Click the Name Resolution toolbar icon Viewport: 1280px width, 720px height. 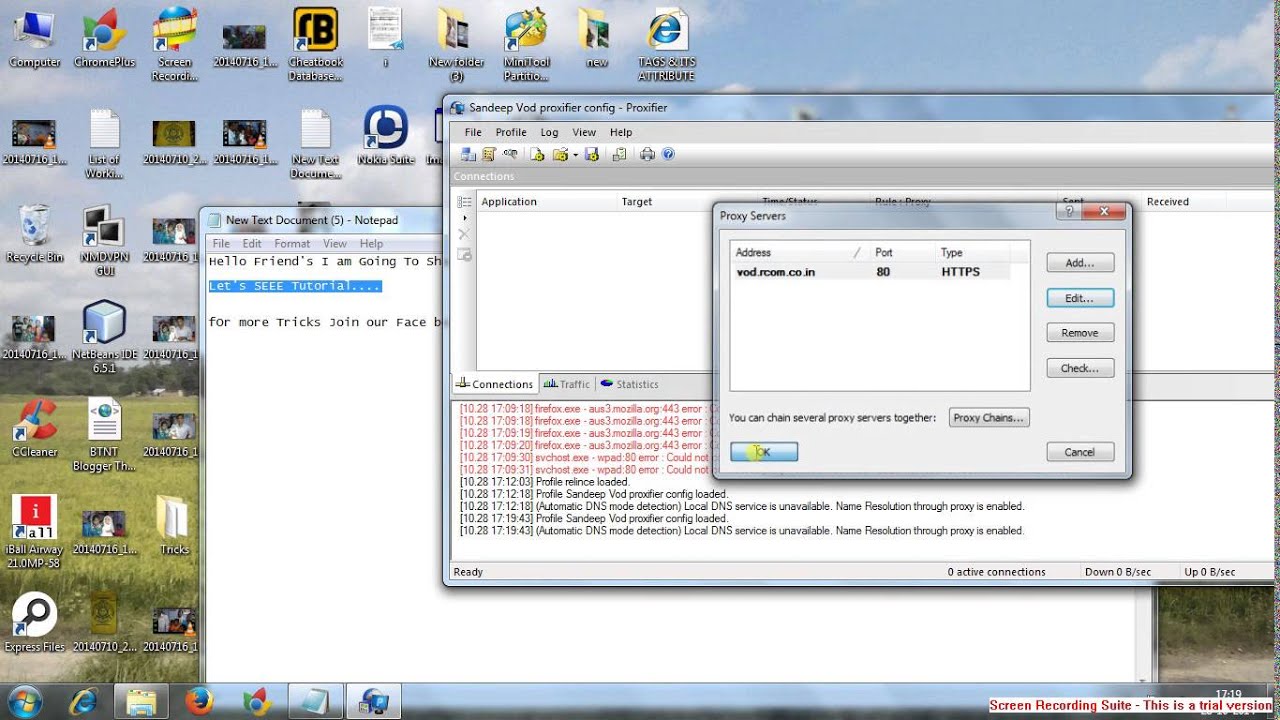pyautogui.click(x=511, y=154)
